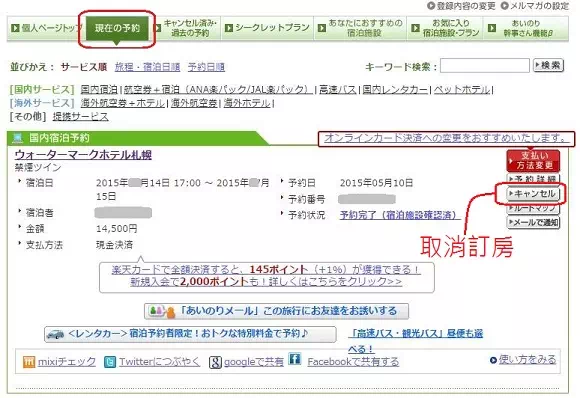Filter by 高速バス service
The height and width of the screenshot is (398, 580).
(337, 90)
